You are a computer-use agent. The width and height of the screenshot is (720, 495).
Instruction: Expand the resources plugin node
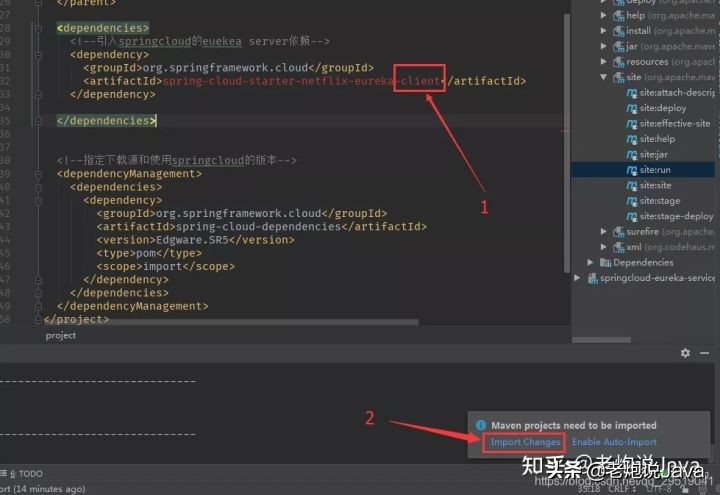(603, 62)
